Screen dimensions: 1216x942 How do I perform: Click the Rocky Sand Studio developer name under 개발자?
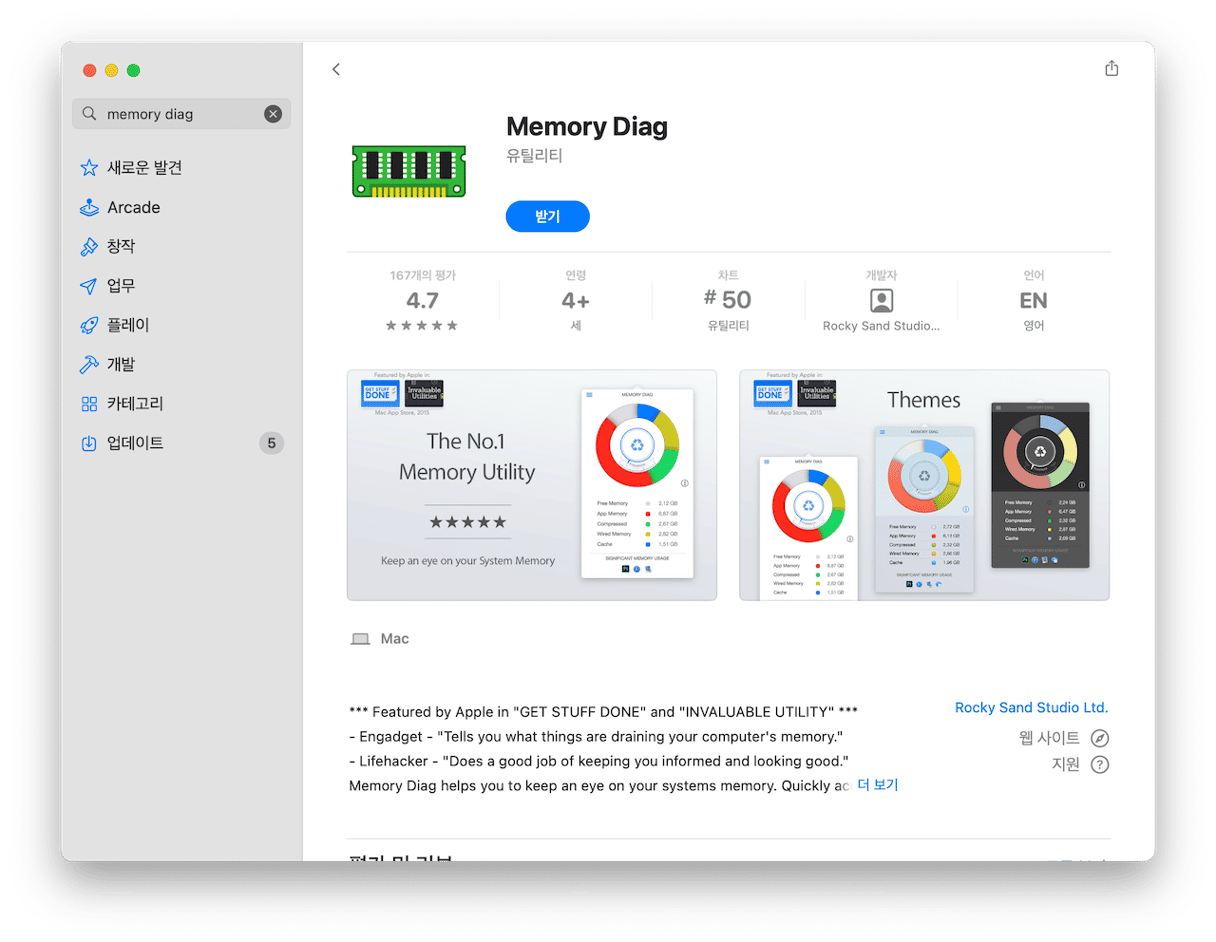[881, 326]
